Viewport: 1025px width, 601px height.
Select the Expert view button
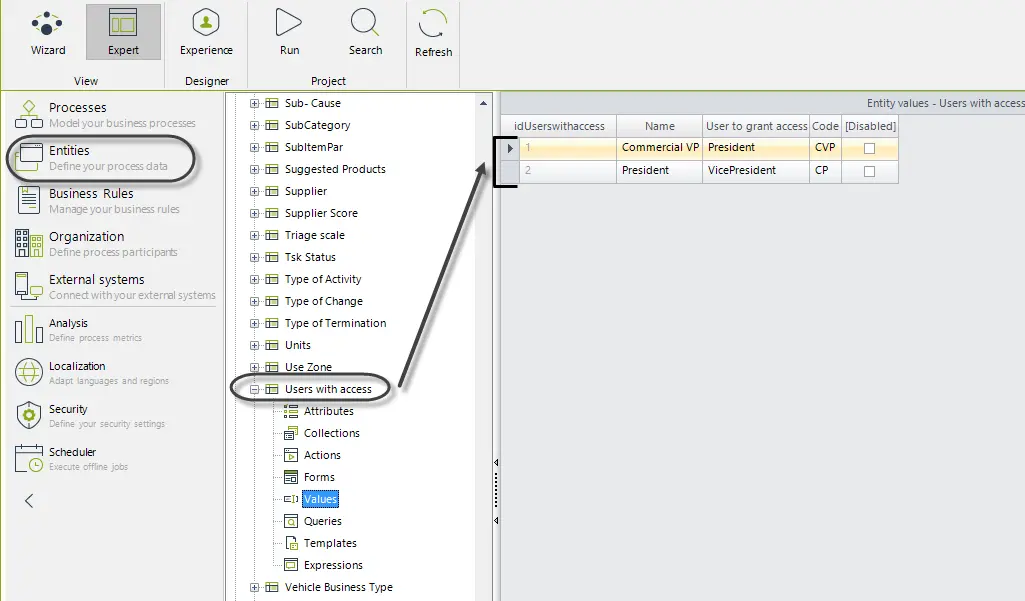tap(123, 32)
